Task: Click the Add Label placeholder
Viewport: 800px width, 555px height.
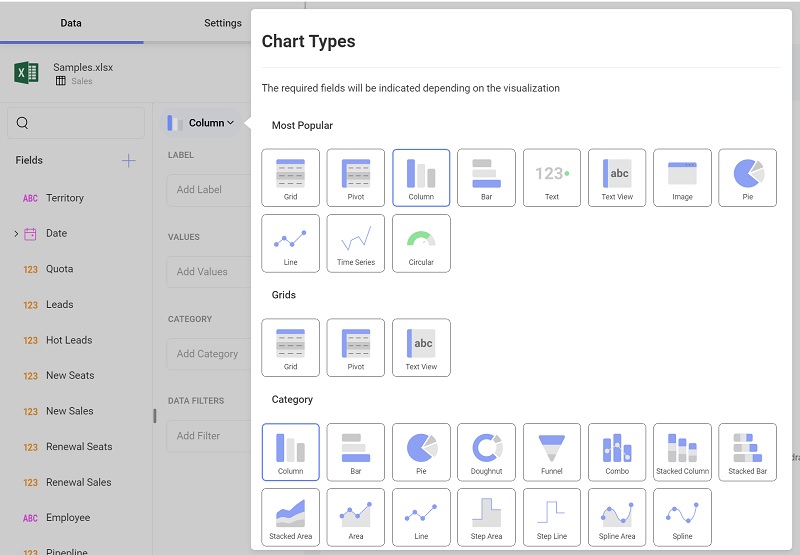Action: click(x=206, y=190)
